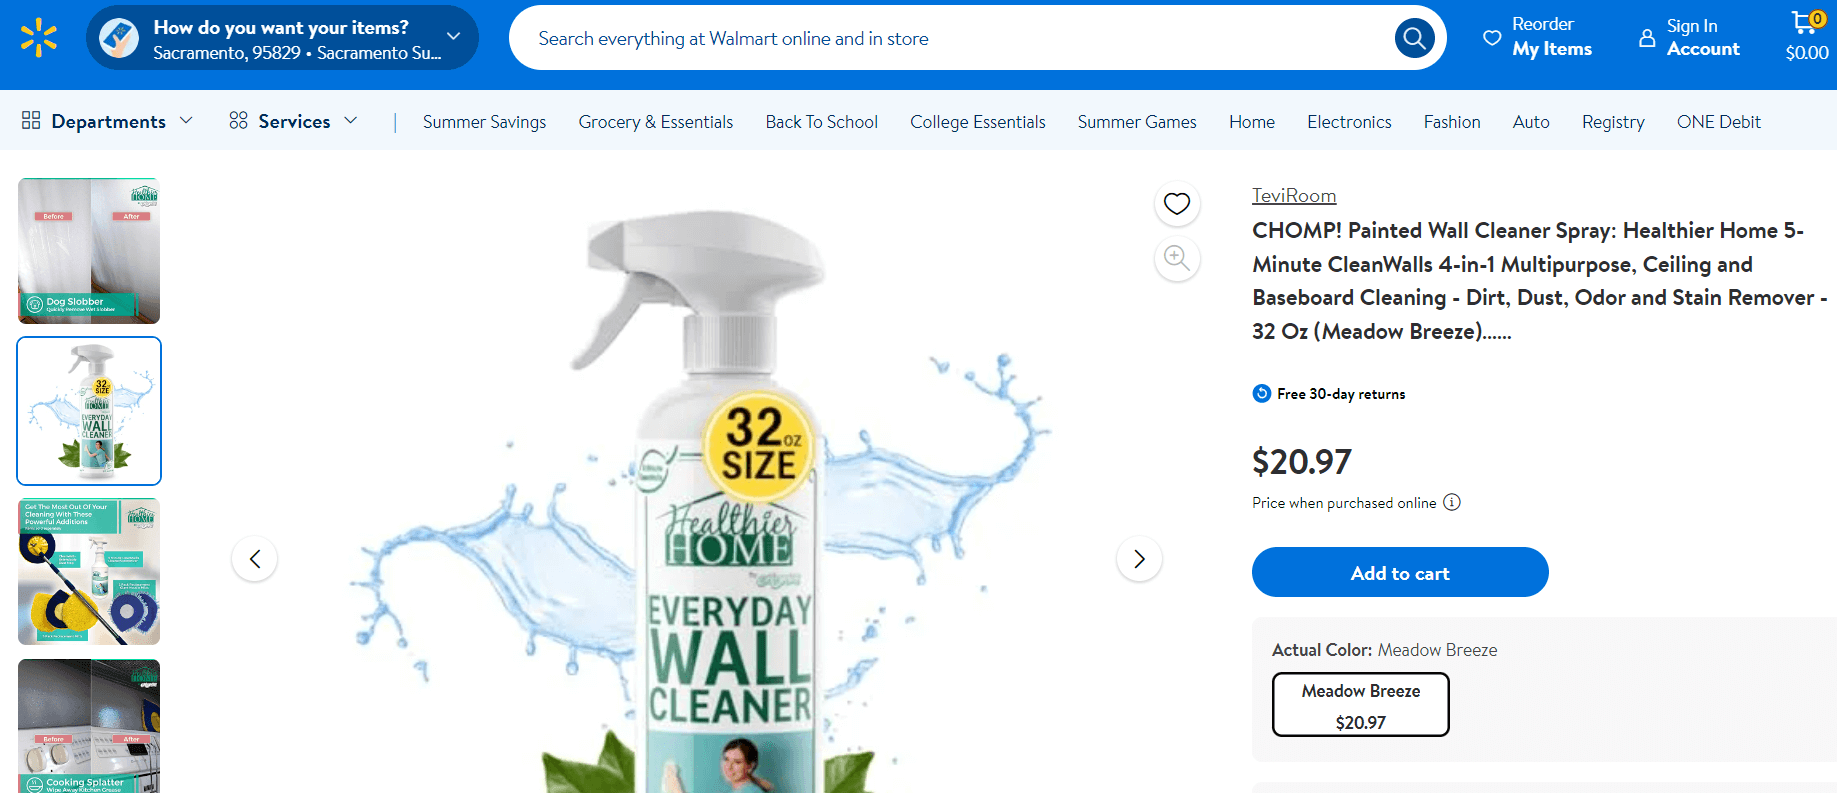Open the TeviRoom seller link
Image resolution: width=1837 pixels, height=793 pixels.
1293,195
